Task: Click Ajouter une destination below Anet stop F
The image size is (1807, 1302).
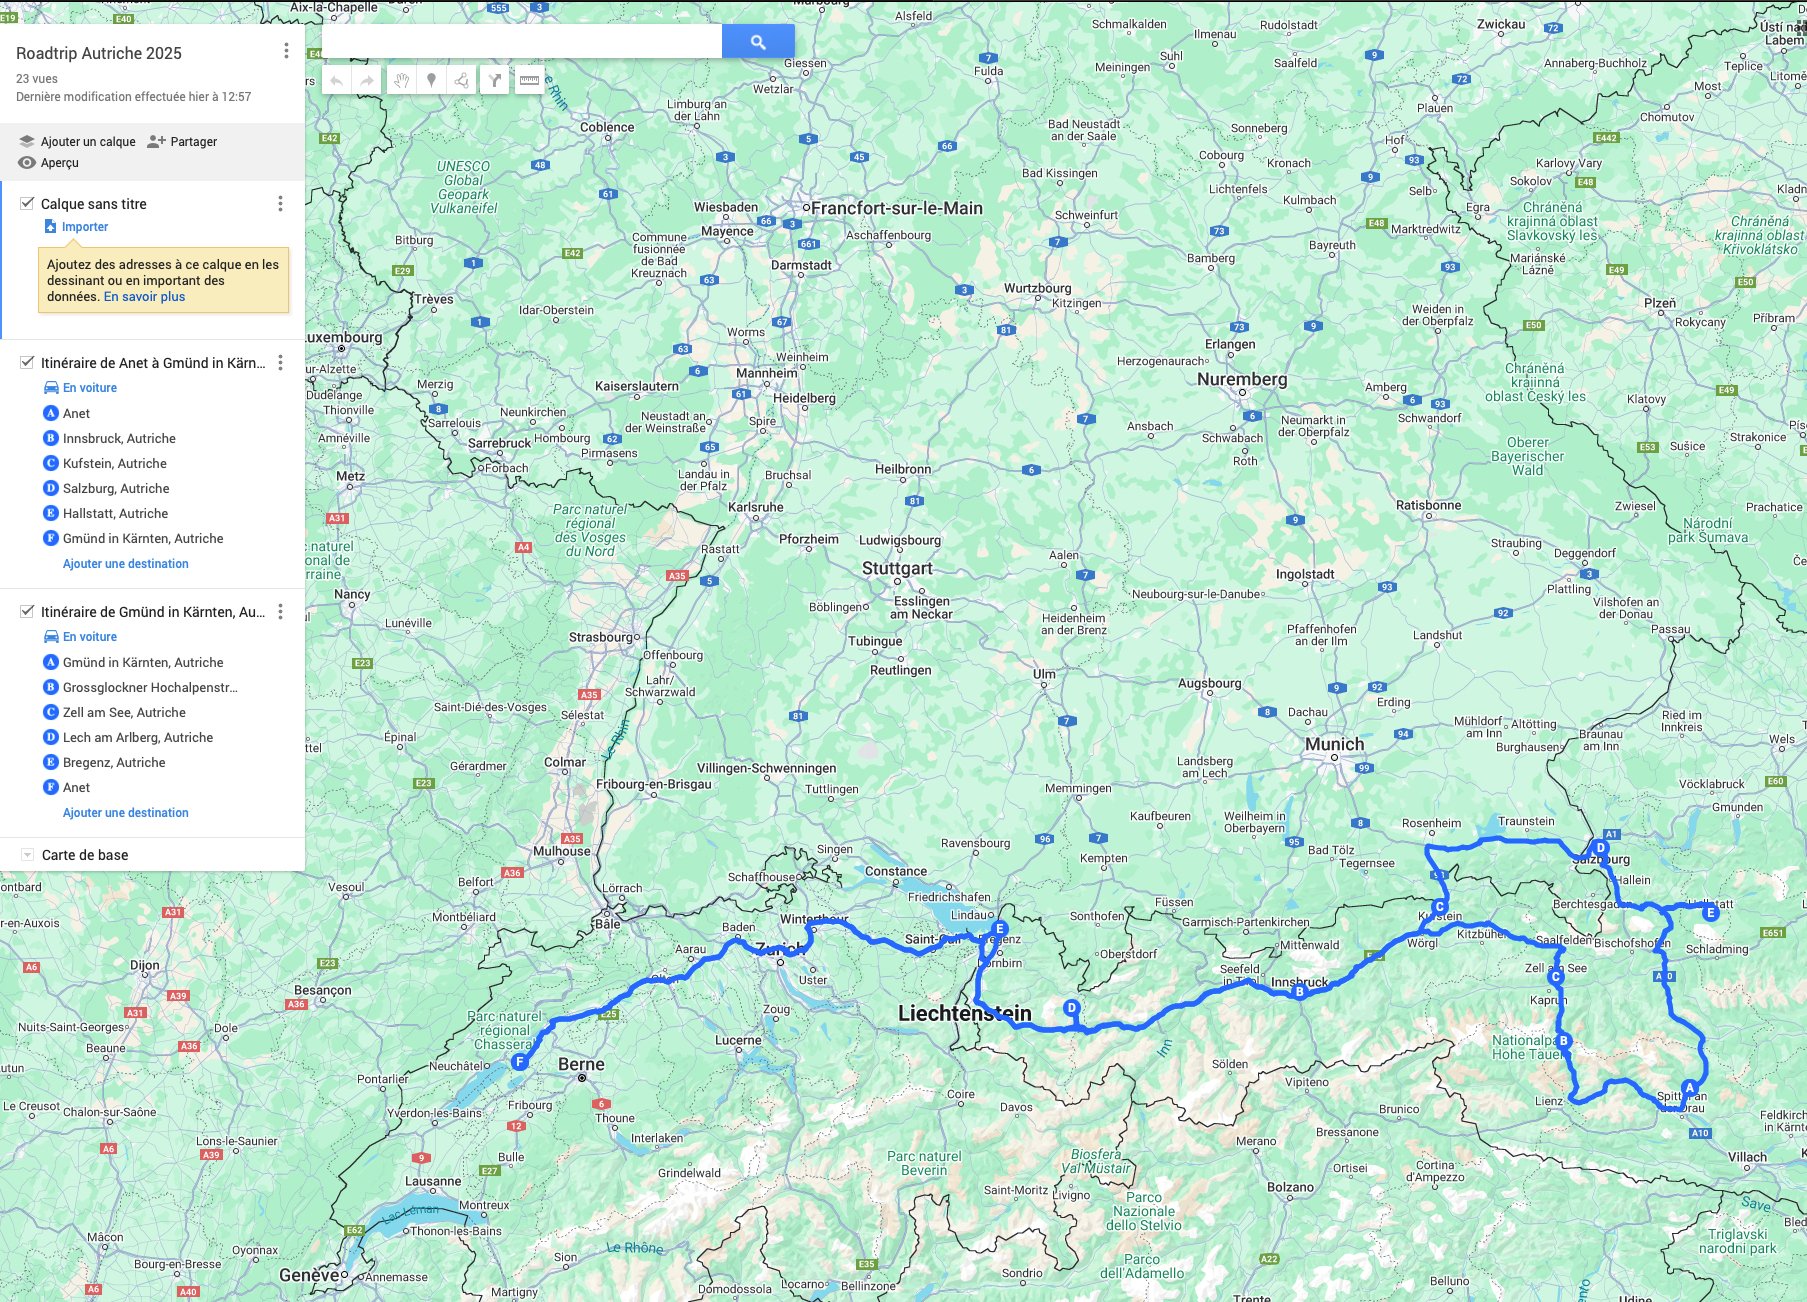Action: coord(126,813)
